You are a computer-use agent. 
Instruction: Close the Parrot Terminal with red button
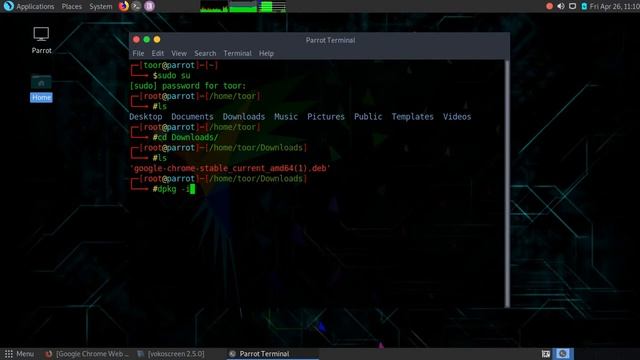pos(136,40)
